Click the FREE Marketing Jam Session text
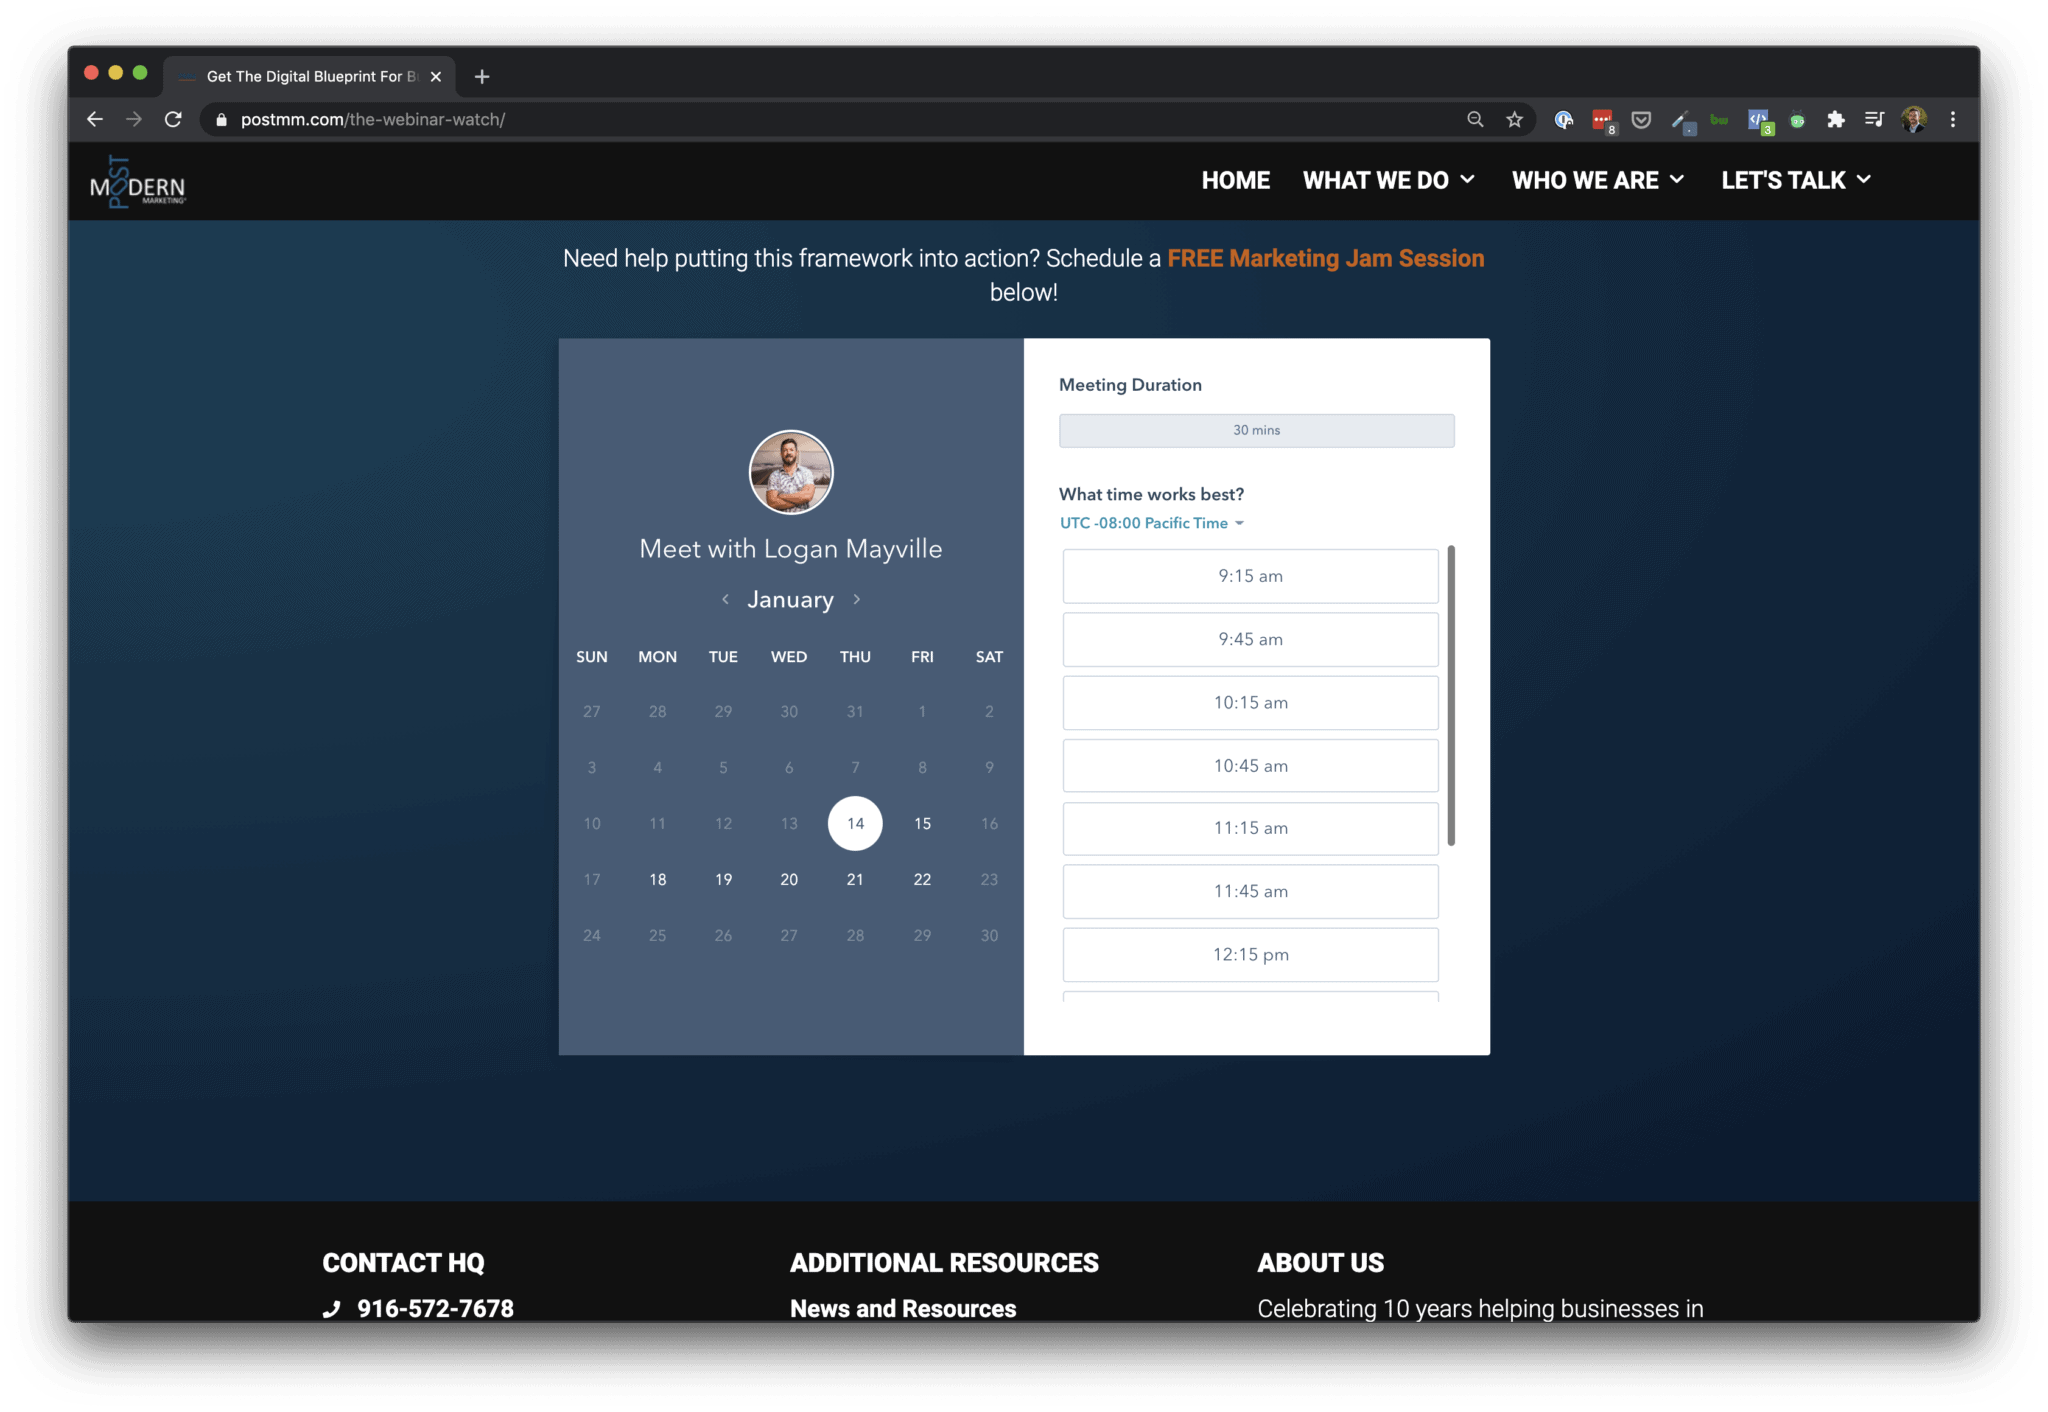The image size is (2048, 1412). [x=1325, y=258]
